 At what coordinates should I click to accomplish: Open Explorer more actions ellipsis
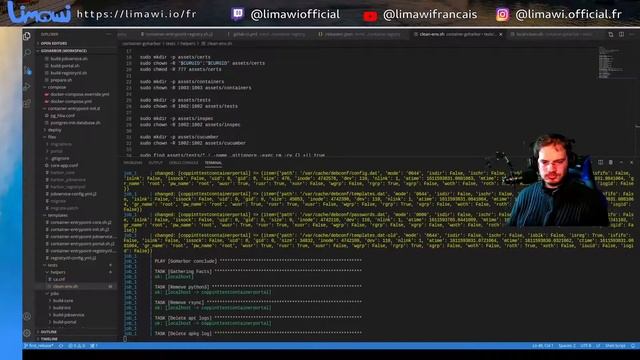pyautogui.click(x=109, y=34)
